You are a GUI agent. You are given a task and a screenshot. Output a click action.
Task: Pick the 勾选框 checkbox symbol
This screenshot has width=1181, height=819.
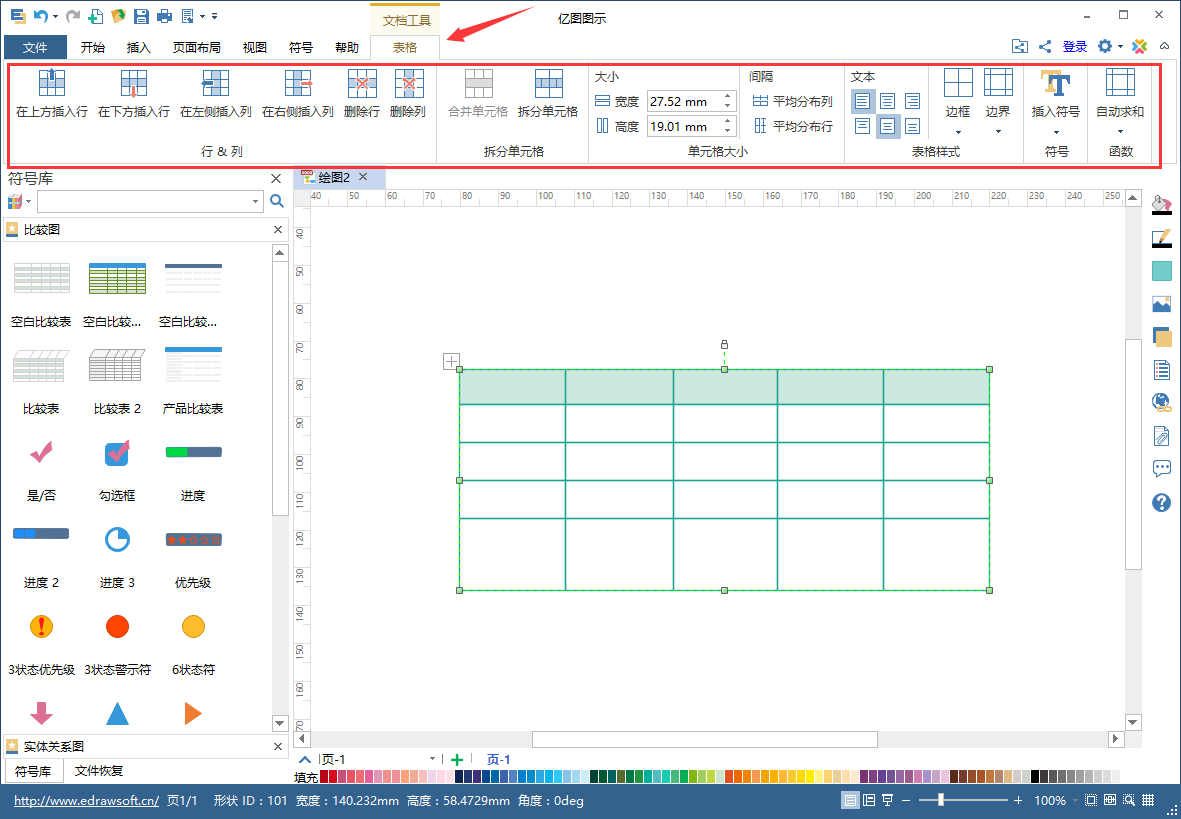point(117,452)
